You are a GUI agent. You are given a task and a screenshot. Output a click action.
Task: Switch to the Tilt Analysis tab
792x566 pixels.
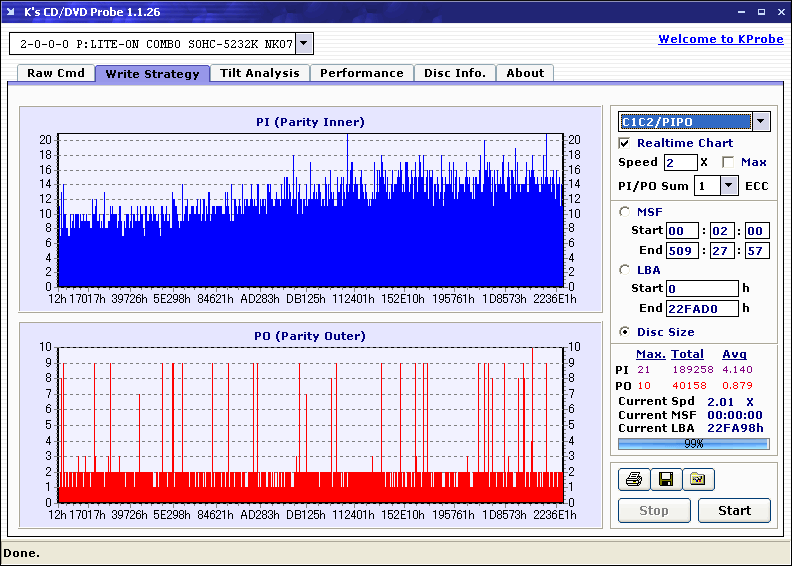pos(259,73)
